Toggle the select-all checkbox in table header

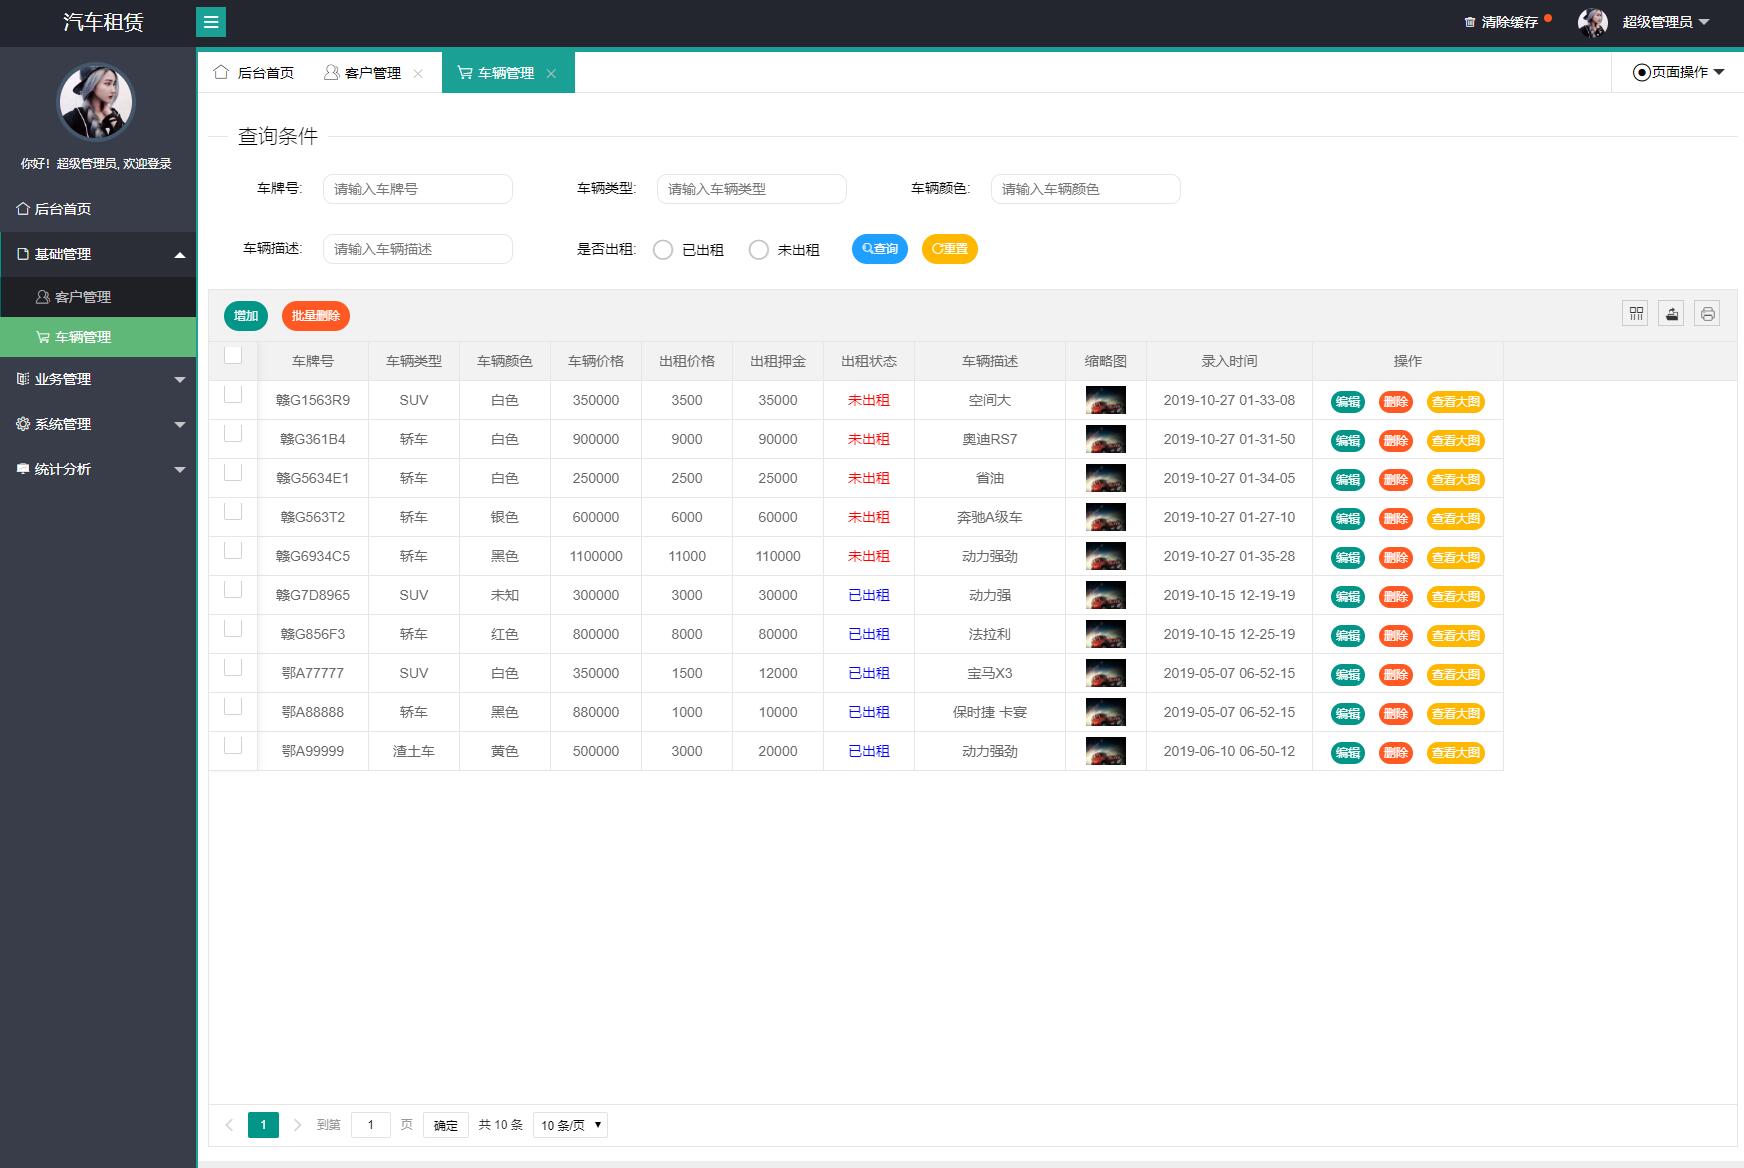click(233, 355)
